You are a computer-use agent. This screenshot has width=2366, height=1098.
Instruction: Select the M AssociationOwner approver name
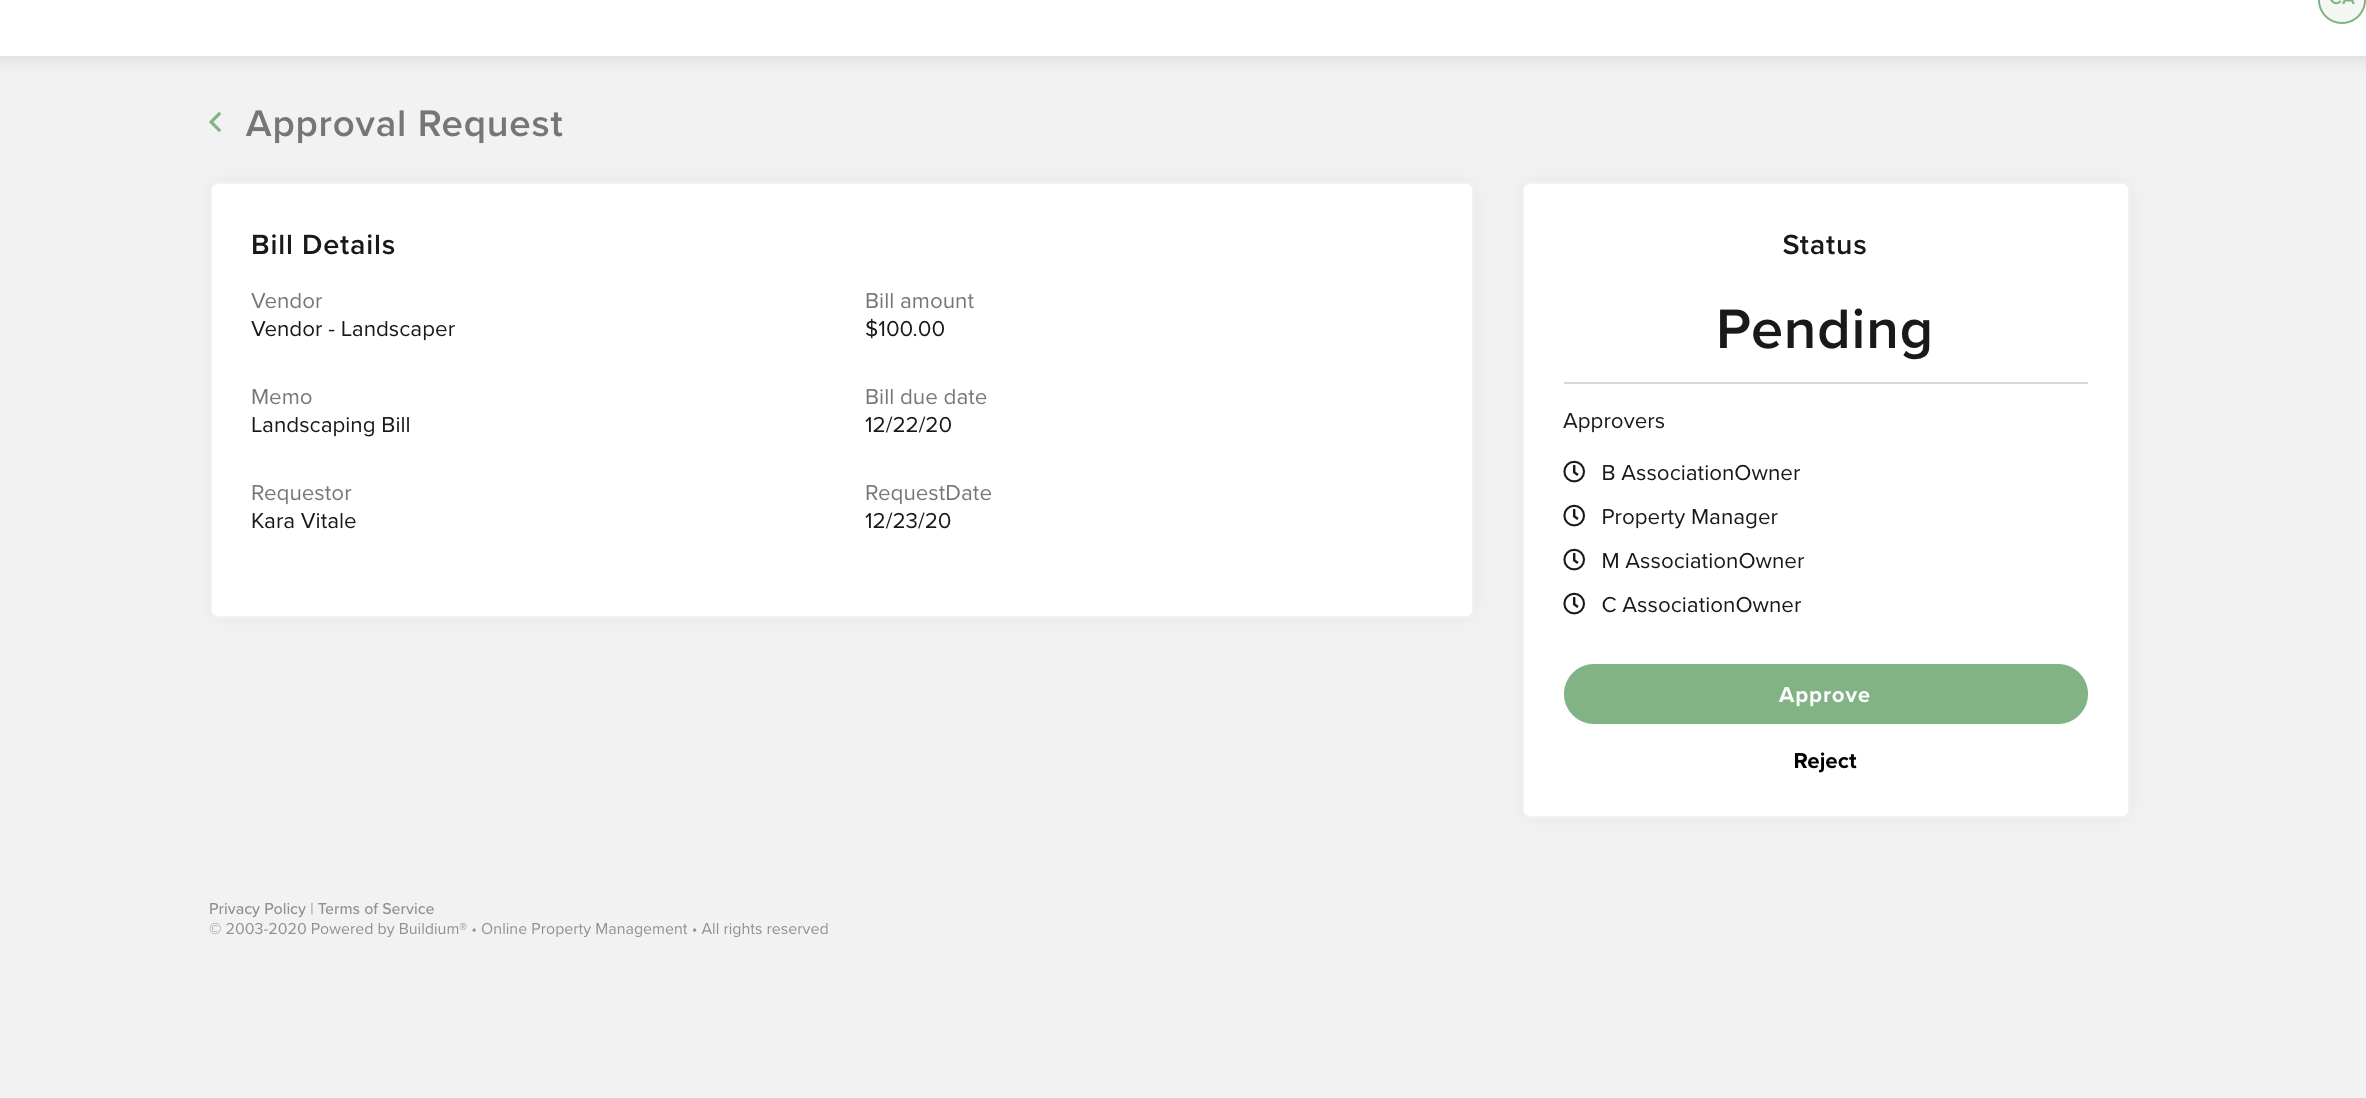(1702, 561)
